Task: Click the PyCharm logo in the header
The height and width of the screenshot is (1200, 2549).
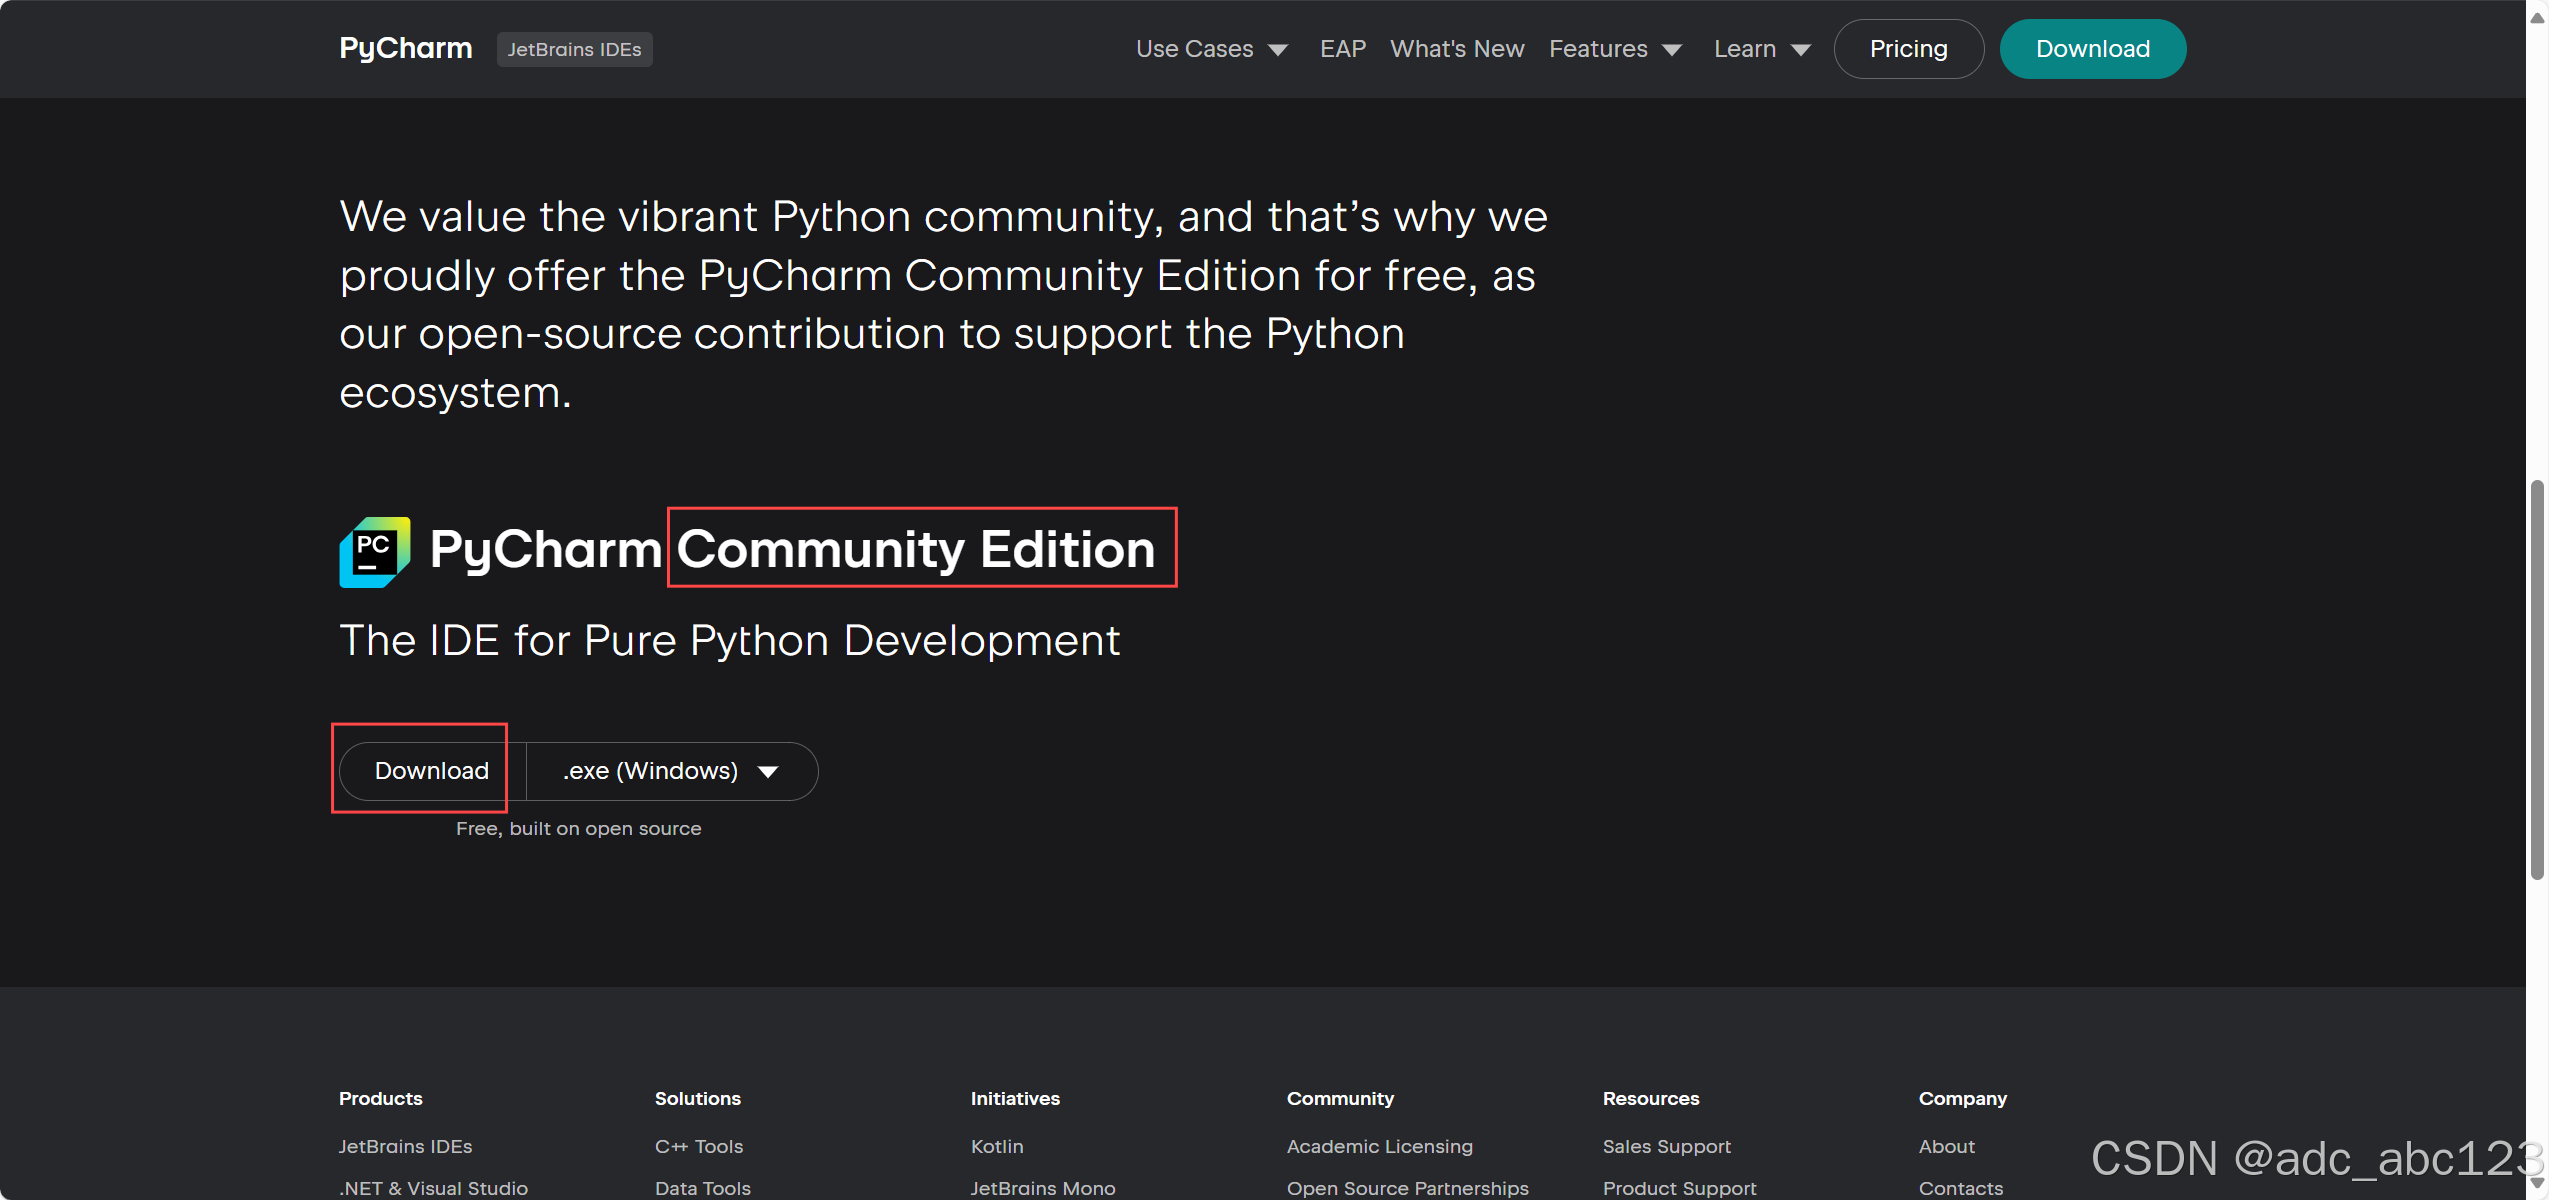Action: pos(405,48)
